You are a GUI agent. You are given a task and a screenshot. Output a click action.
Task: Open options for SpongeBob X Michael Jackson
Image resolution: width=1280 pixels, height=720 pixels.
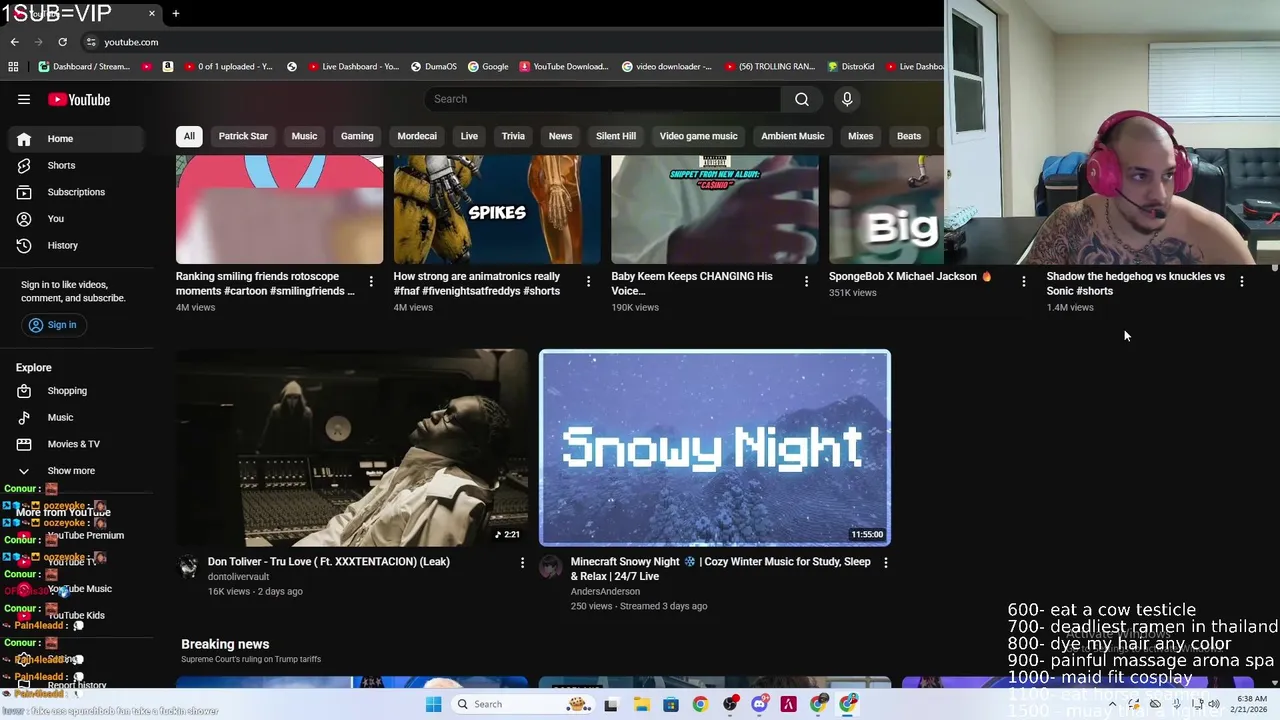point(1023,282)
